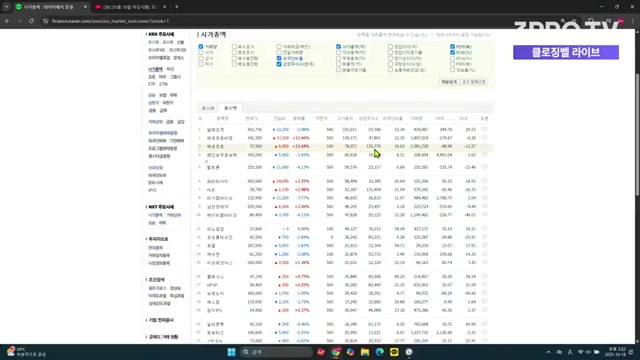Uncheck the PER(배) checkbox
Viewport: 640px width, 360px height.
[x=452, y=47]
